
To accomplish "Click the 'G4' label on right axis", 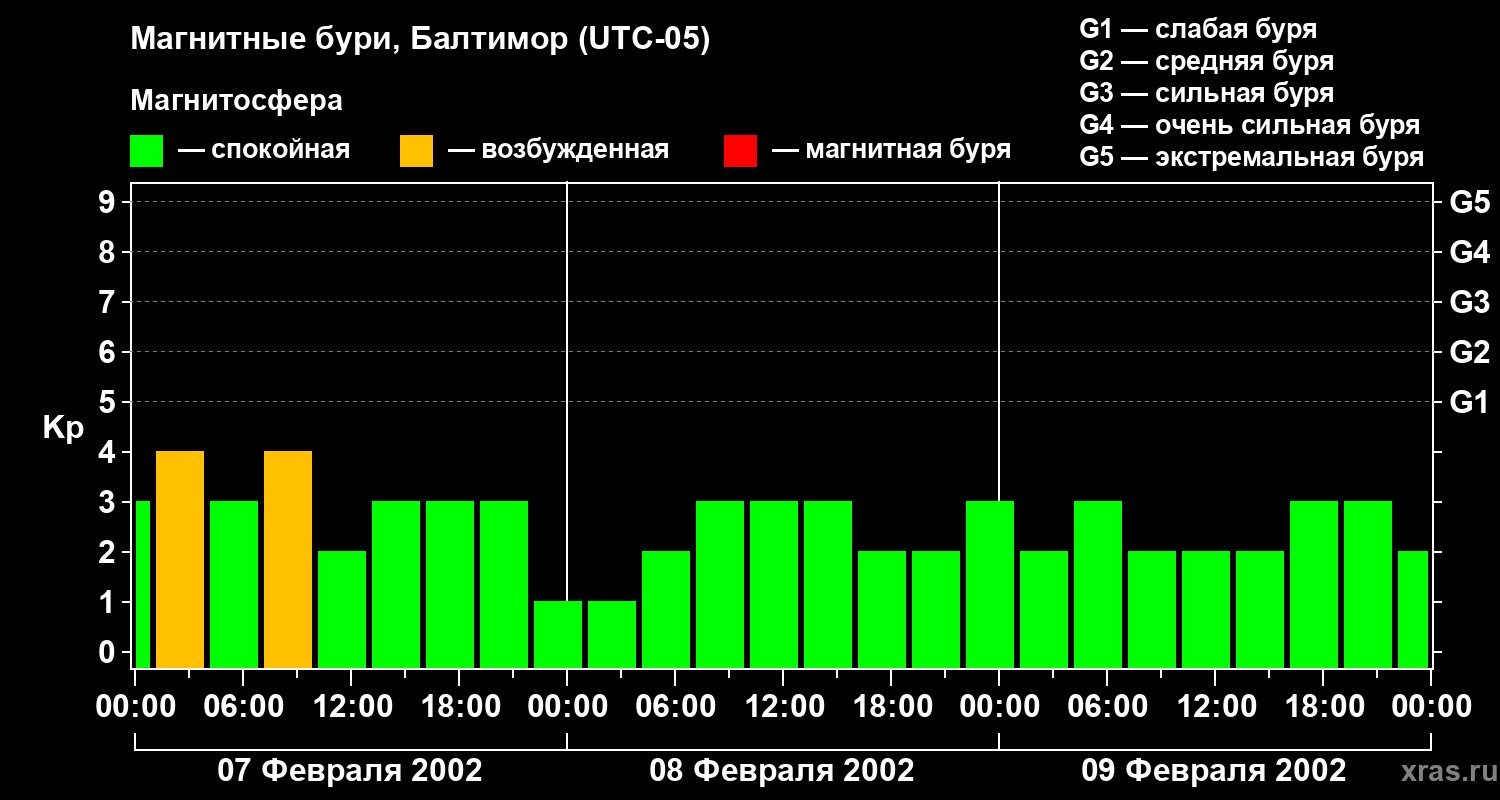I will coord(1469,252).
